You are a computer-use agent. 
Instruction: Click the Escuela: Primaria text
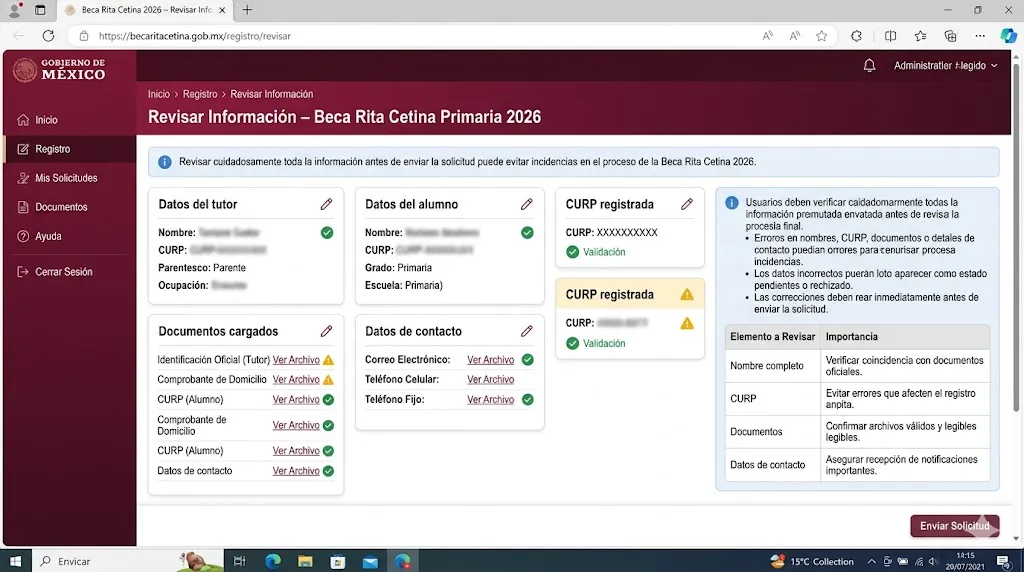(404, 285)
